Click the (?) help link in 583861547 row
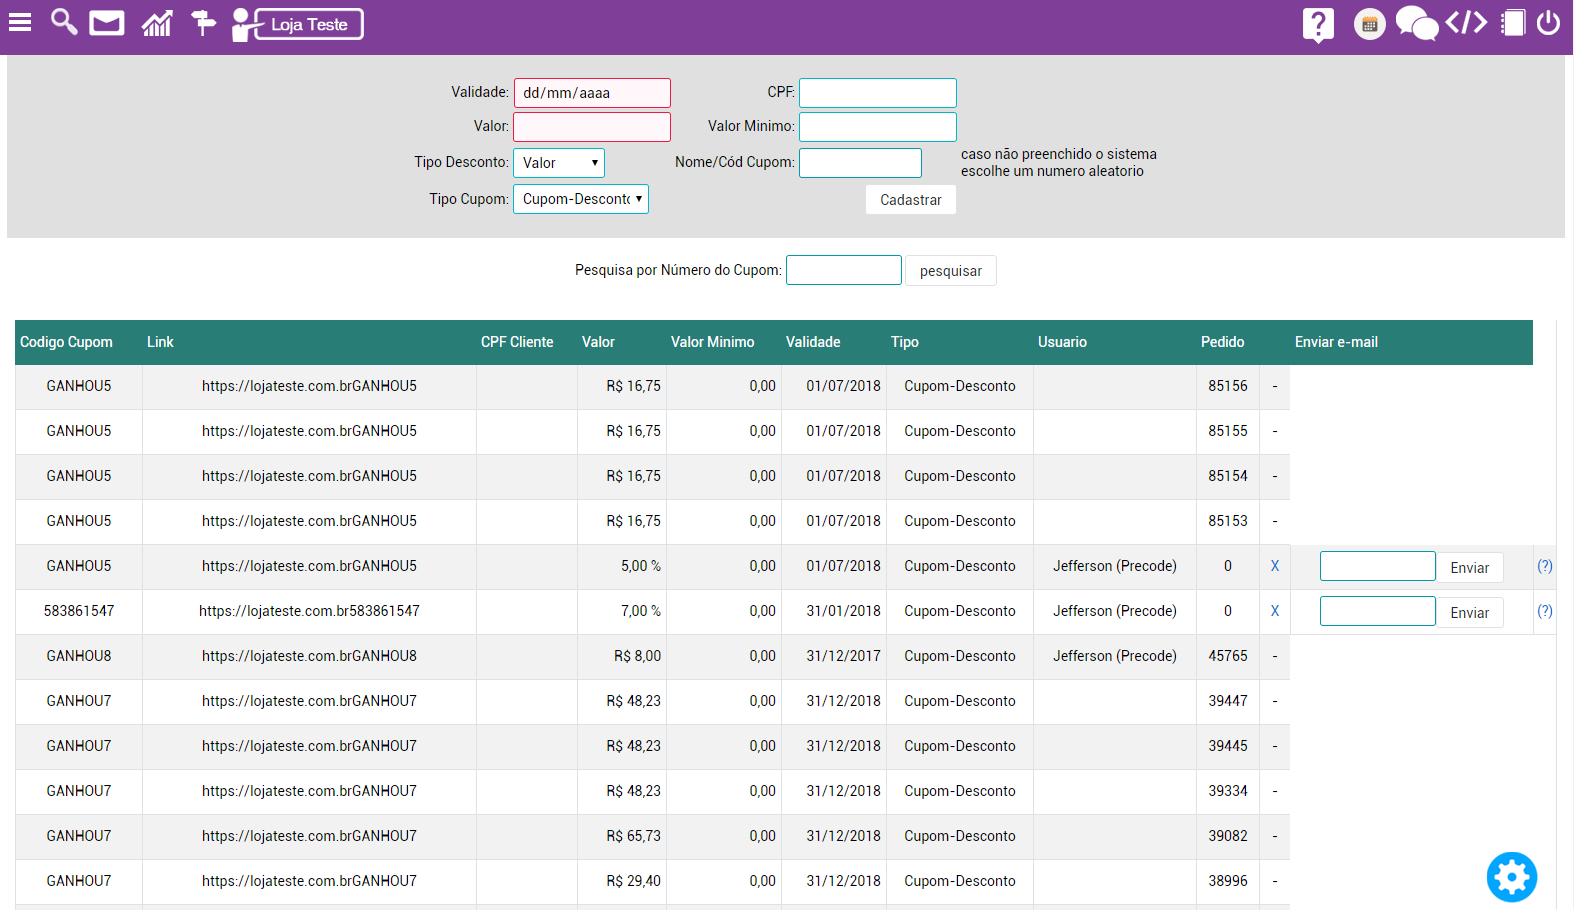Screen dimensions: 1574x910 tap(1545, 611)
